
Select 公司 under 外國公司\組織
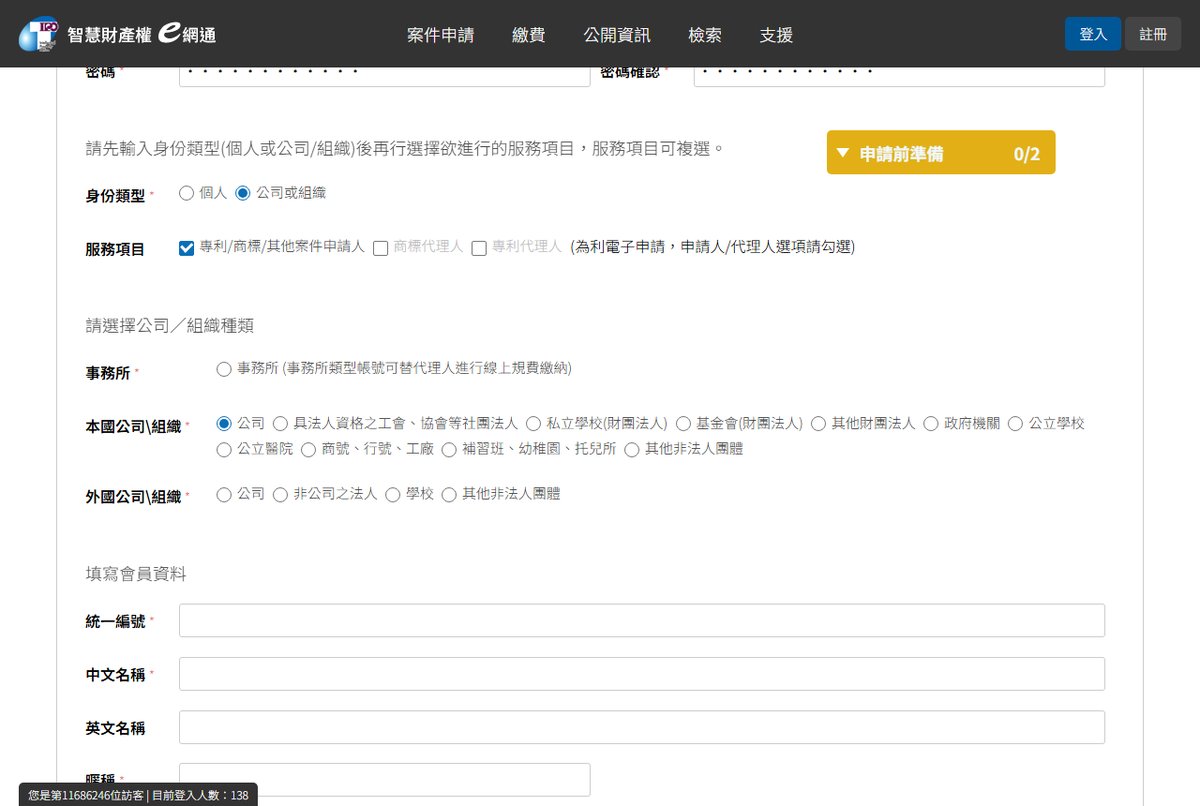224,494
